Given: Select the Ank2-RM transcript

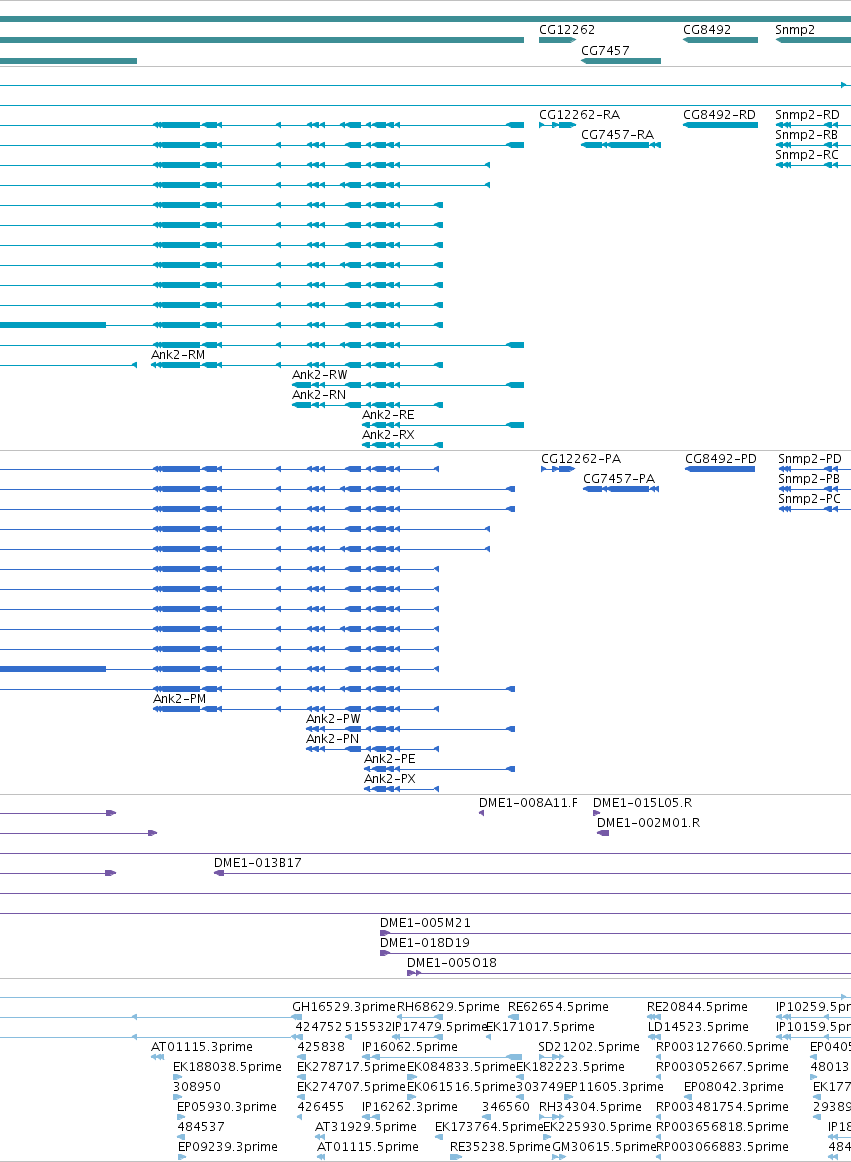Looking at the screenshot, I should click(178, 355).
